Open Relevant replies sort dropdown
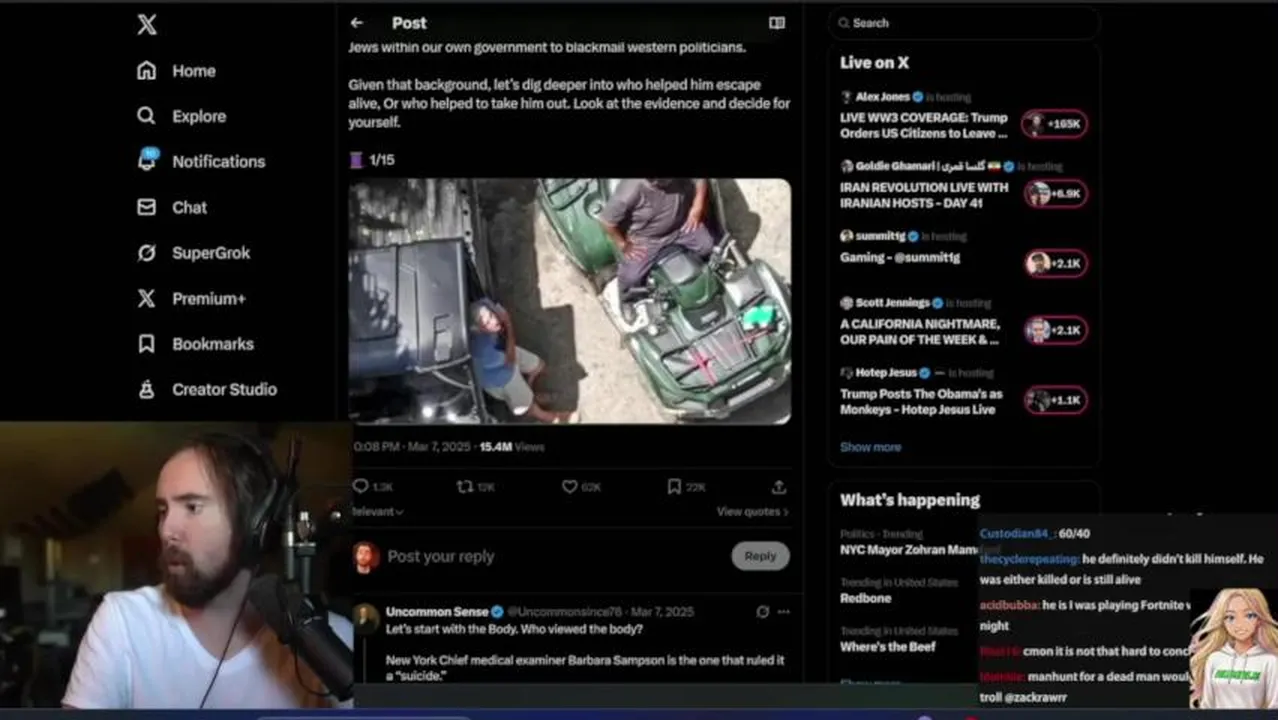The width and height of the screenshot is (1278, 720). (x=378, y=511)
